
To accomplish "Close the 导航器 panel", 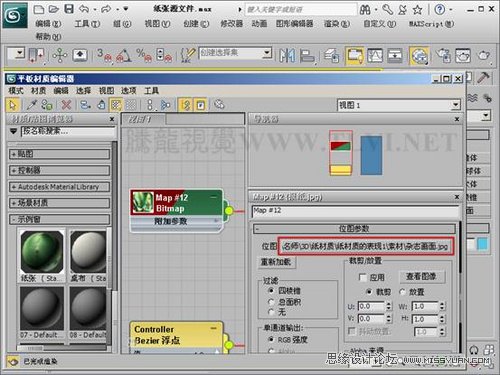I will [x=457, y=119].
